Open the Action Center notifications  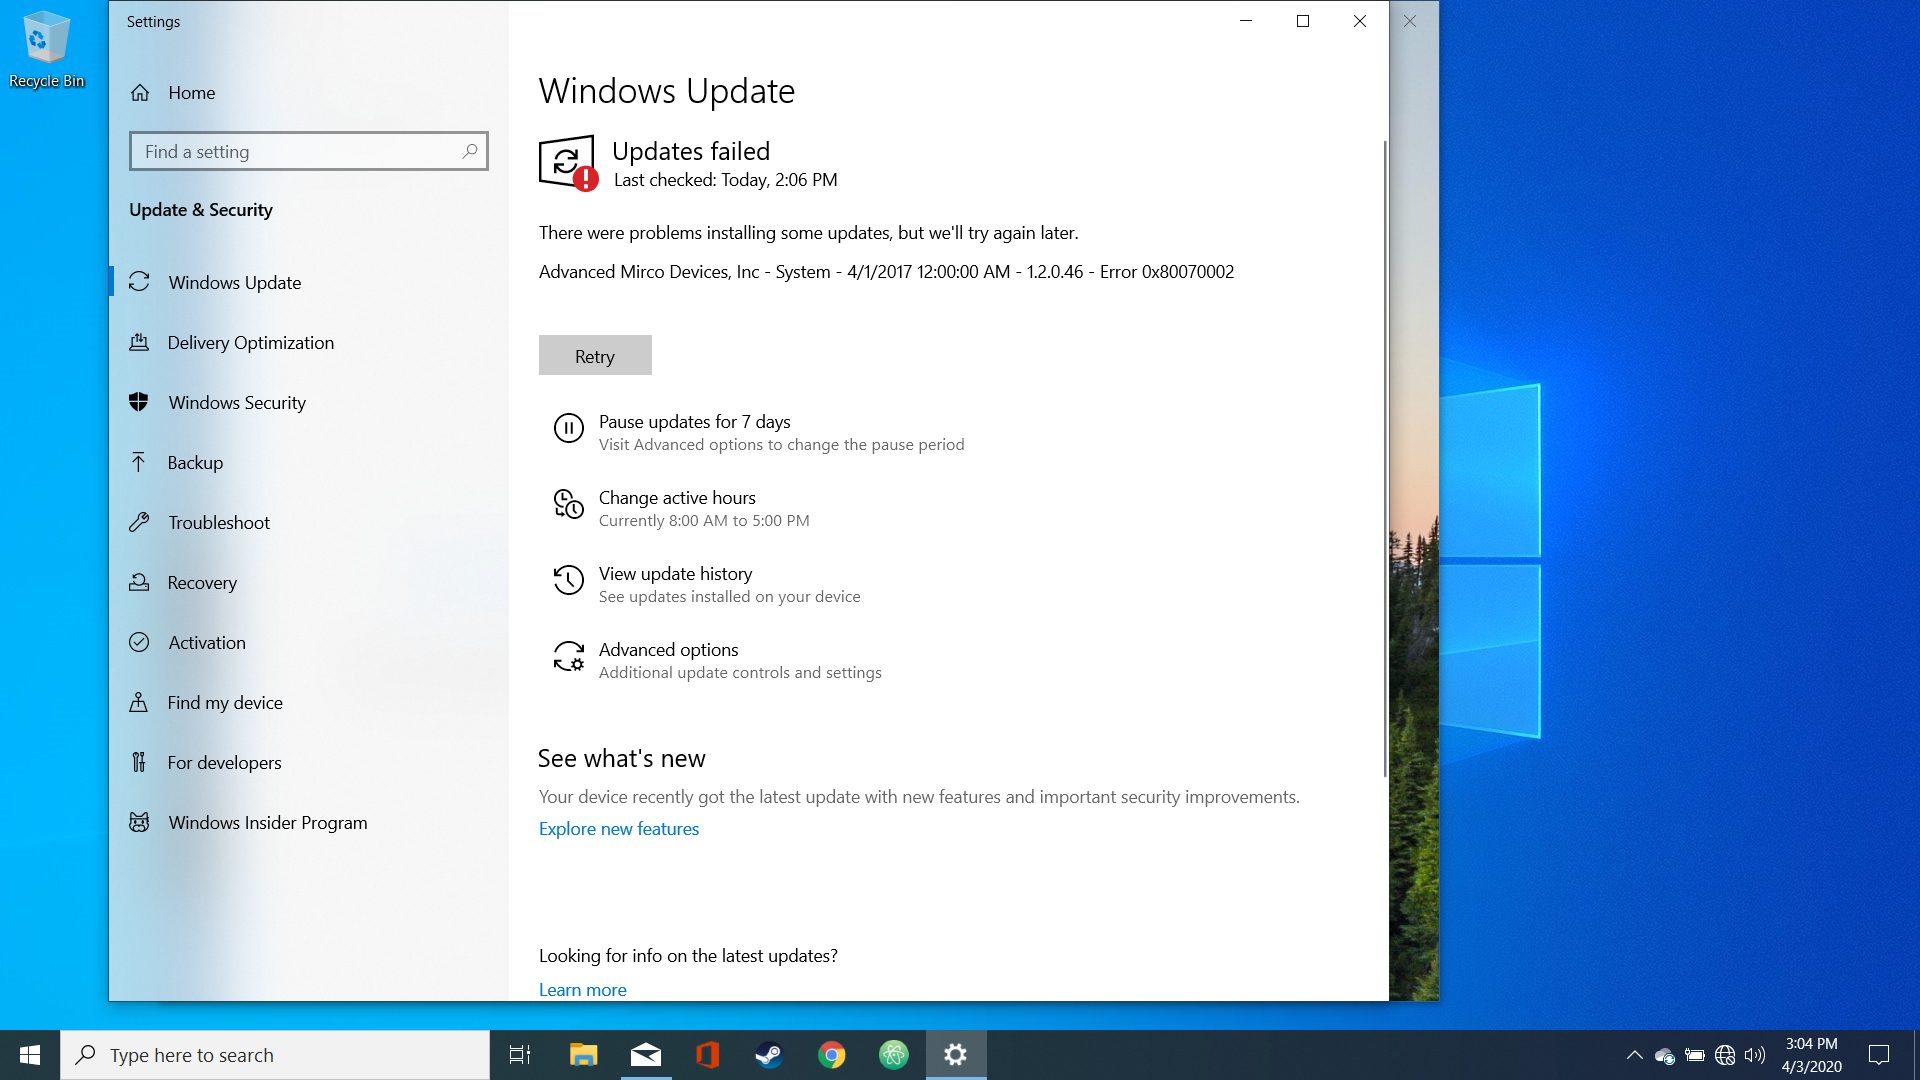tap(1879, 1055)
